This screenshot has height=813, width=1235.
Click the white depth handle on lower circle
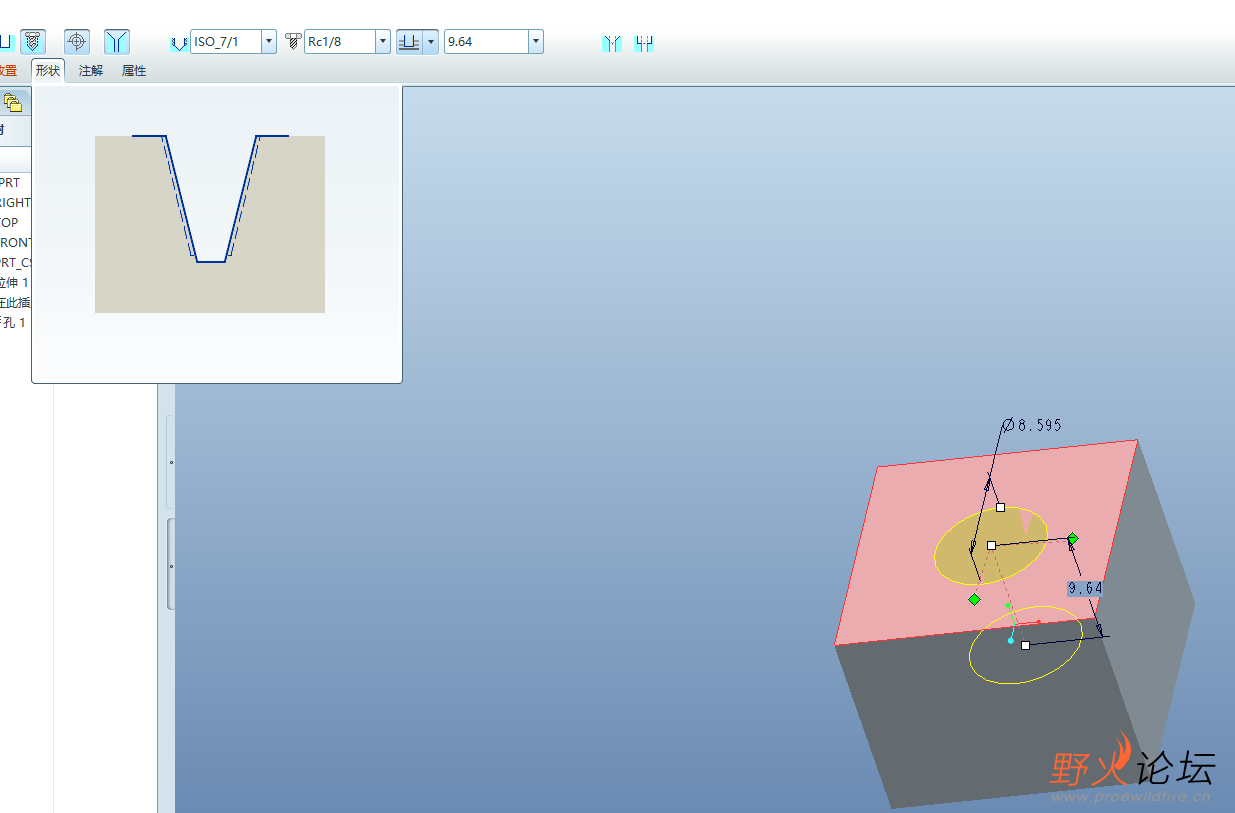1025,645
